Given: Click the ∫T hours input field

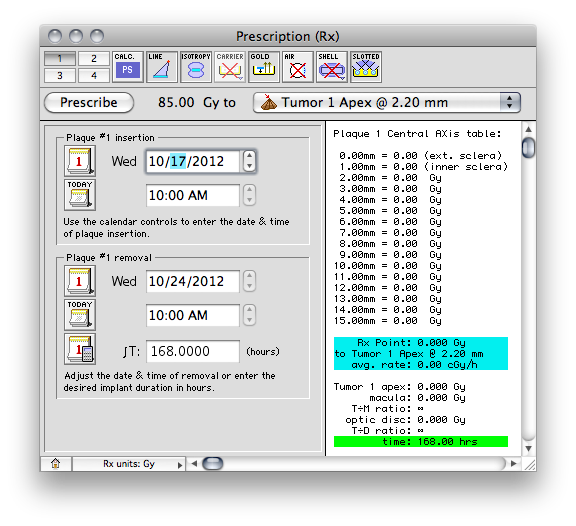Looking at the screenshot, I should 193,351.
